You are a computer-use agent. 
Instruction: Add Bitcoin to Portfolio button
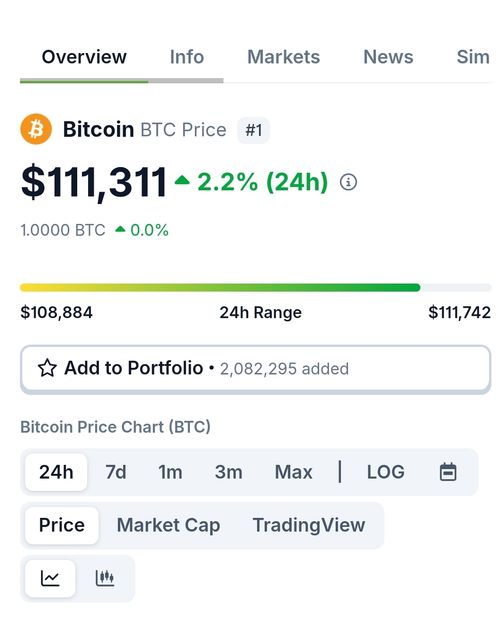pos(256,369)
